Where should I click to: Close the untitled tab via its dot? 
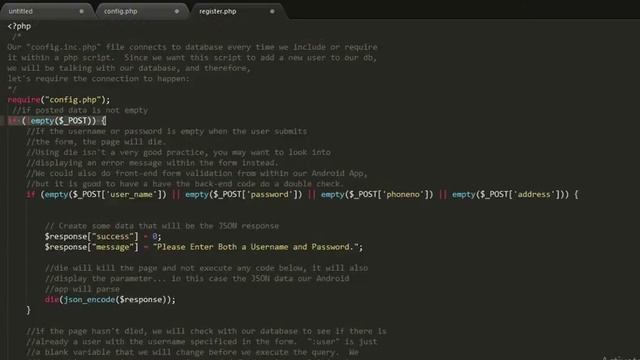pos(81,11)
